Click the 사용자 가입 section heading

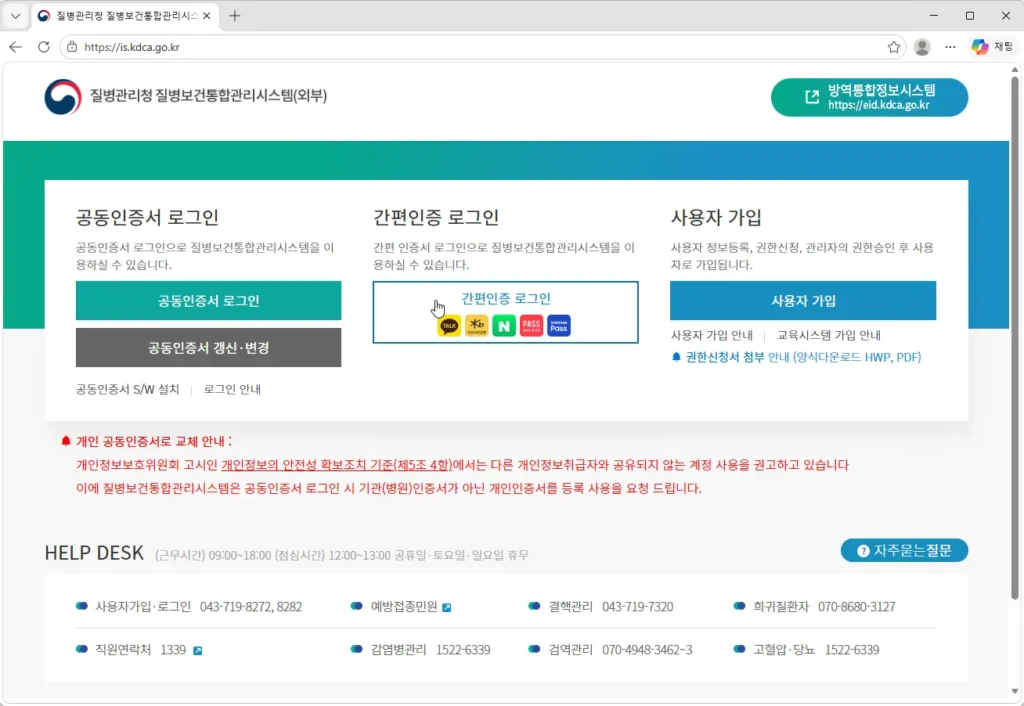716,217
